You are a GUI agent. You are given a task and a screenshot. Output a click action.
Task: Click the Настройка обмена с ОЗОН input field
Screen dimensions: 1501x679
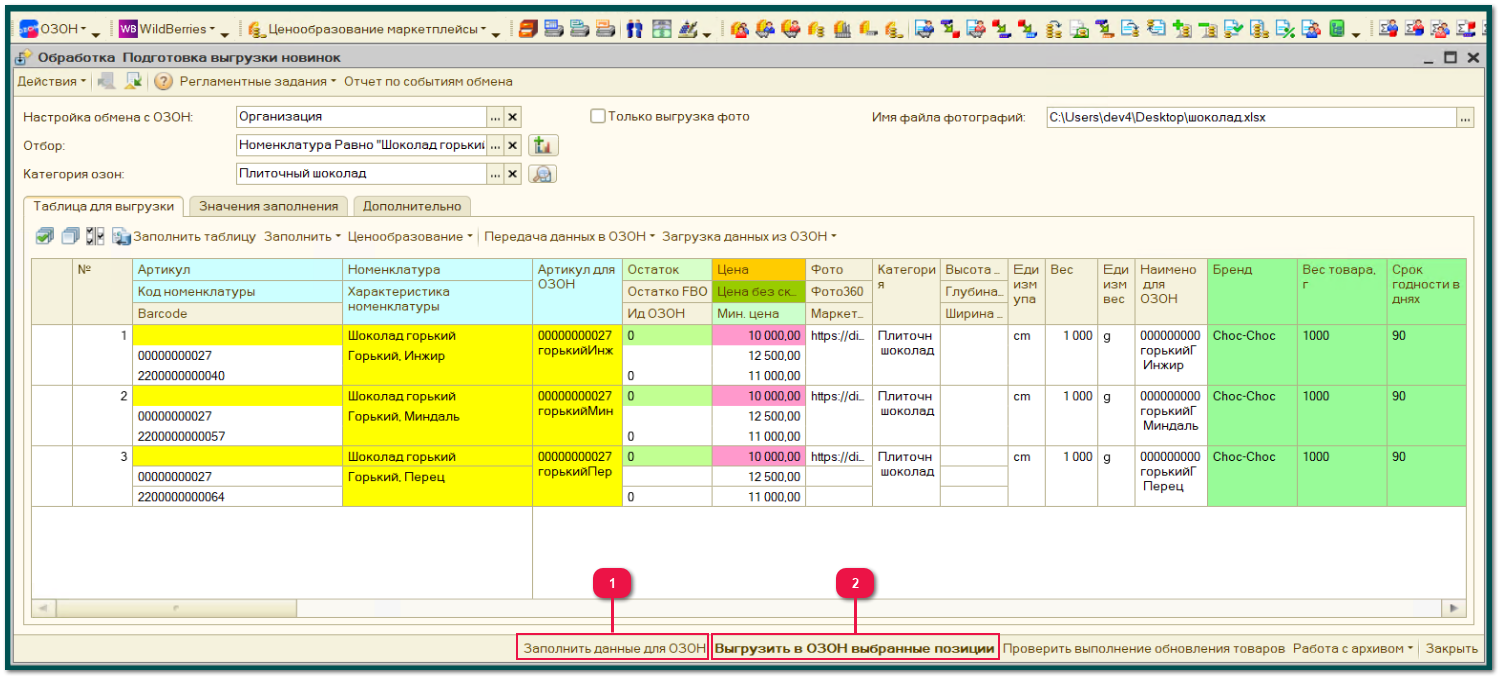(x=361, y=117)
